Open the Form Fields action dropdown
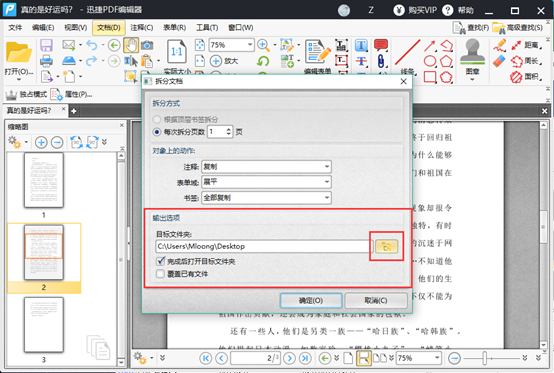Screen dimensions: 554x373 point(266,182)
